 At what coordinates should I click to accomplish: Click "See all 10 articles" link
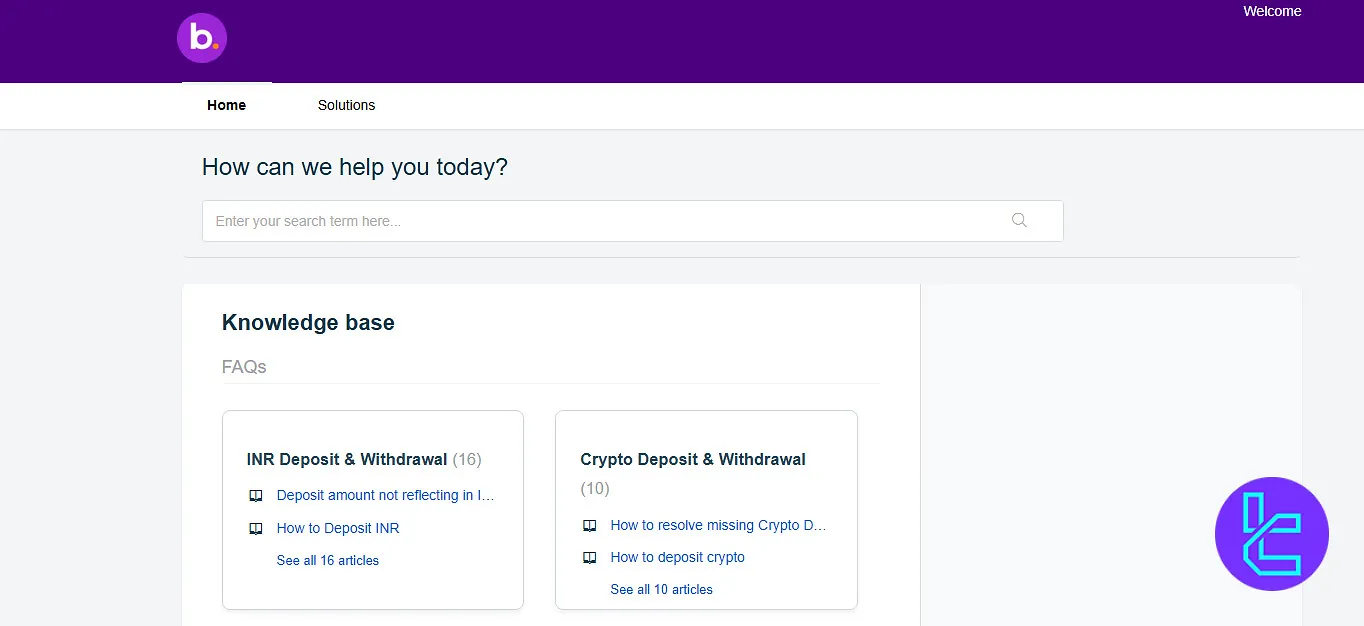pos(661,589)
